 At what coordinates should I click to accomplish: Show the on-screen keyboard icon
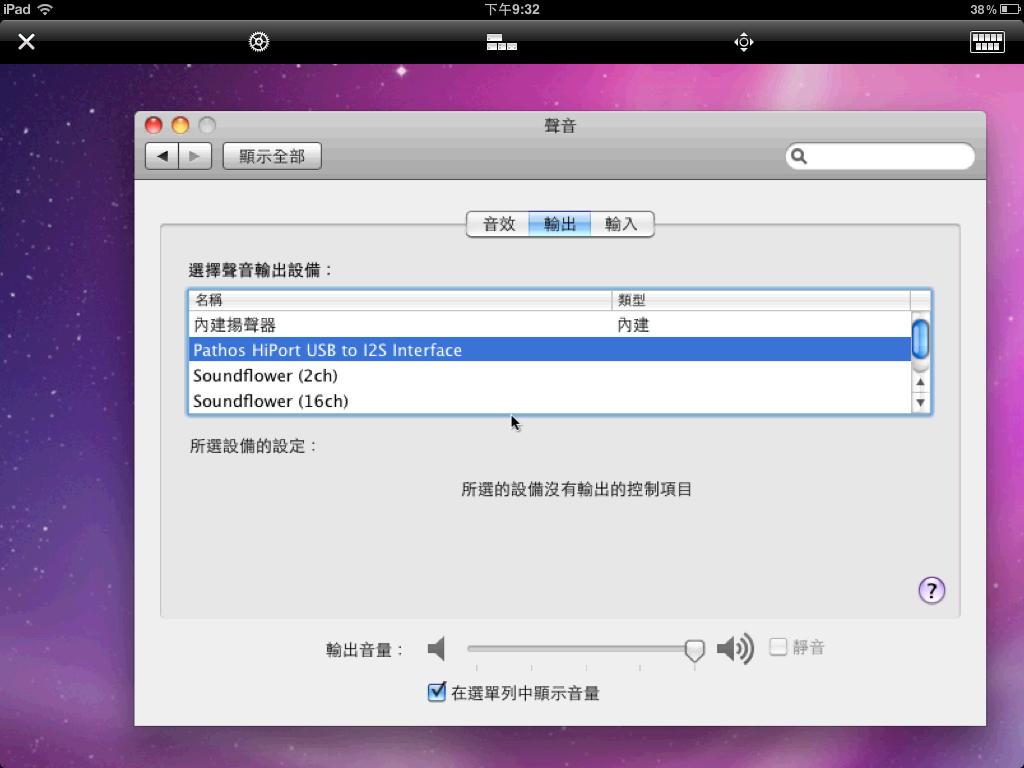987,42
